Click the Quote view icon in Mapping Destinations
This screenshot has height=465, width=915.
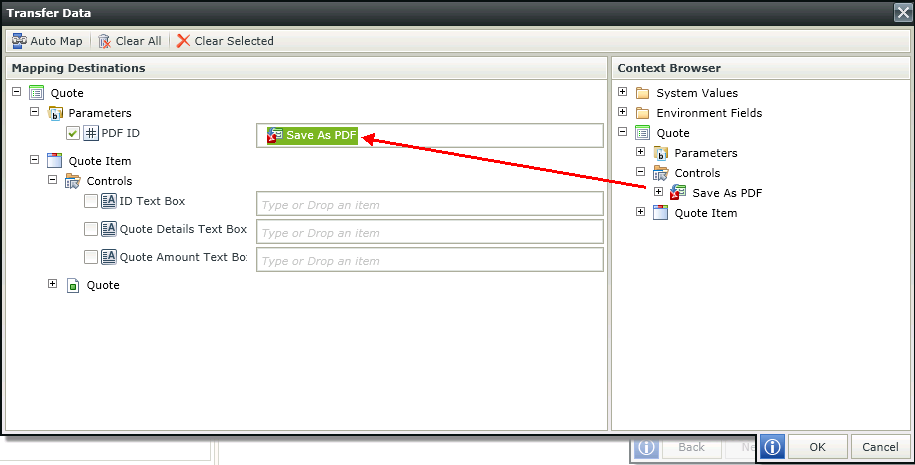pyautogui.click(x=36, y=93)
